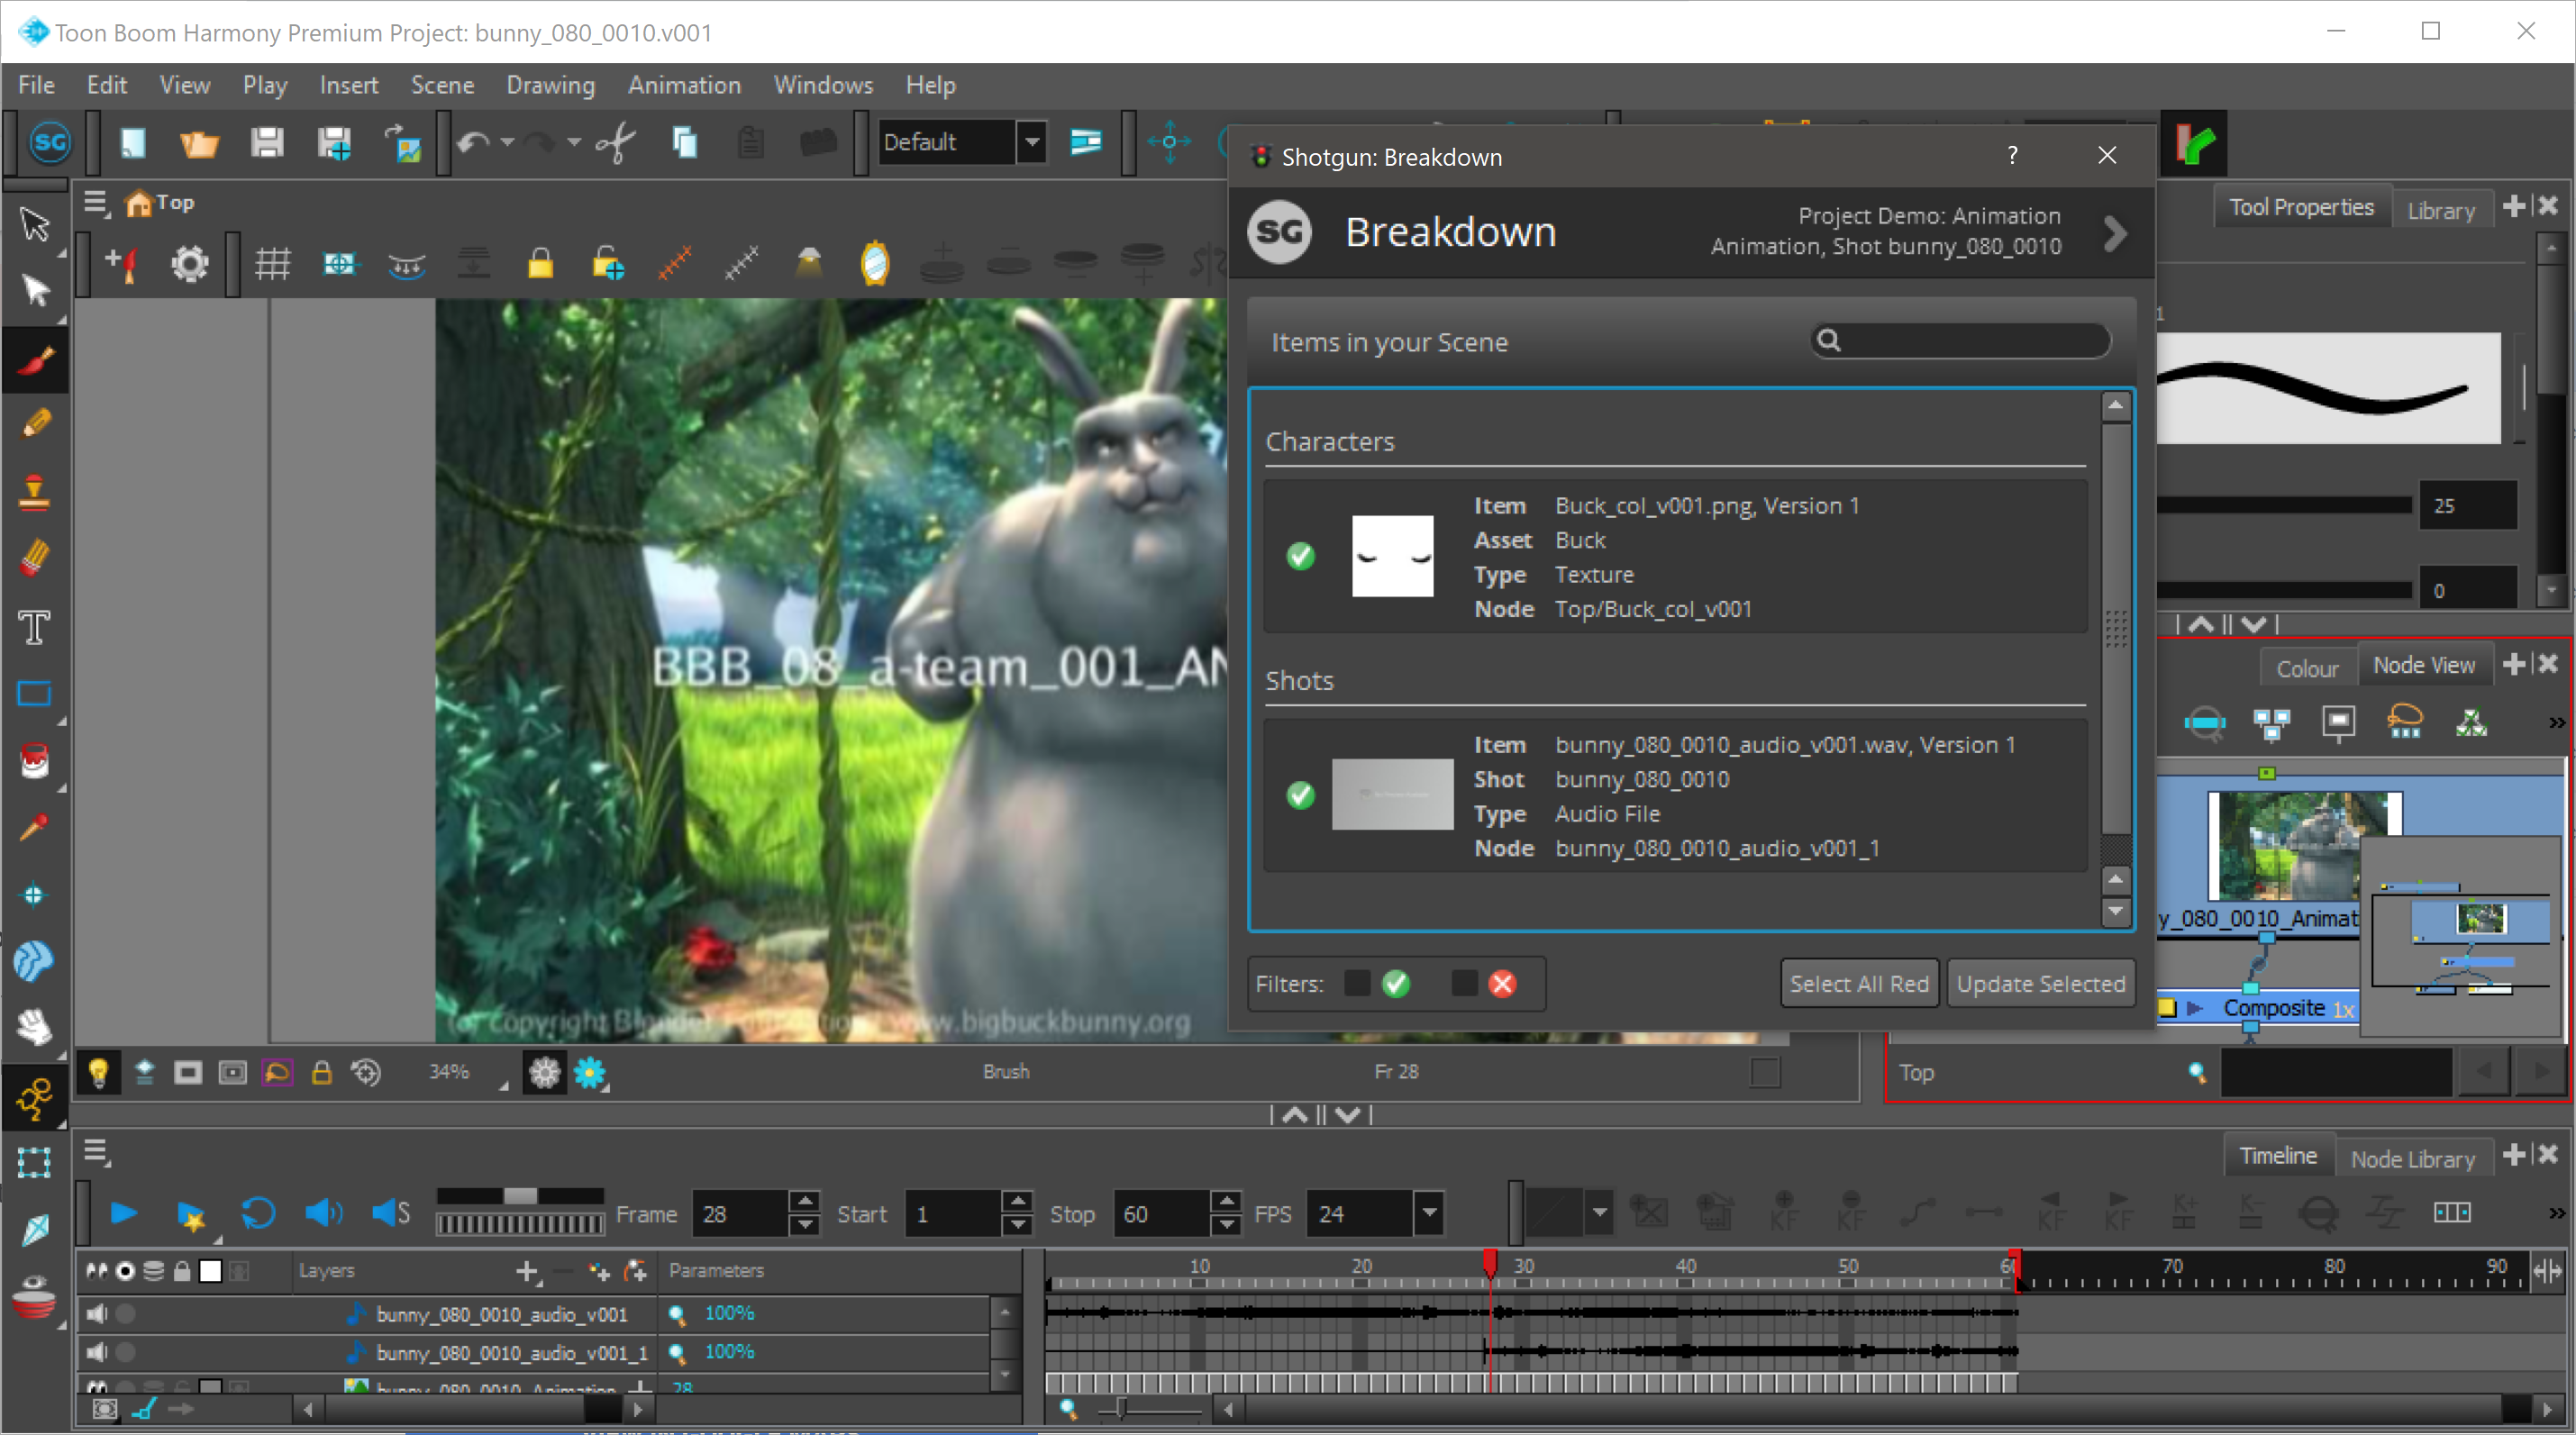Click the Shotgun SG toolbar icon
Screen dimensions: 2576x1435
pos(50,143)
